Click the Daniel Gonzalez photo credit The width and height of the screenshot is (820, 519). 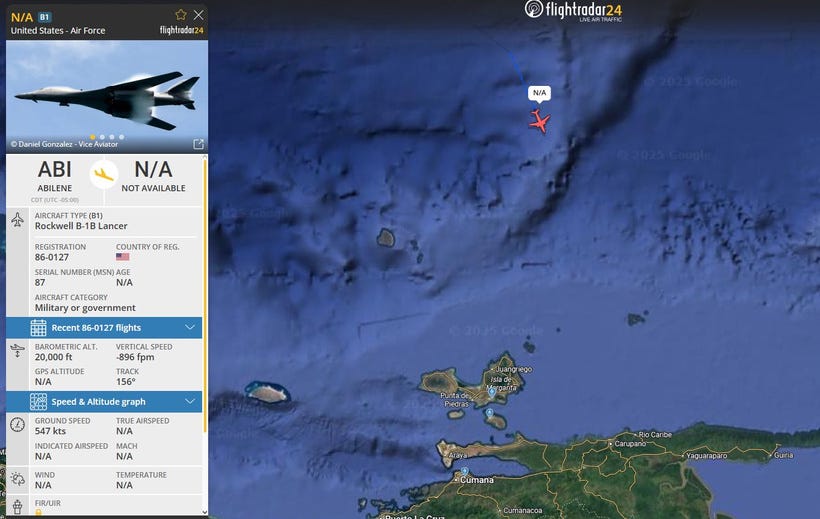(64, 144)
